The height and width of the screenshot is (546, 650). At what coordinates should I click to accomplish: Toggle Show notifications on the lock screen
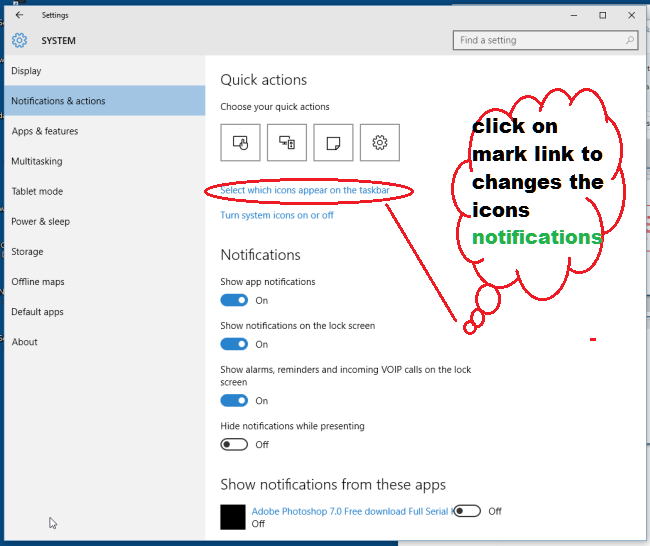234,344
